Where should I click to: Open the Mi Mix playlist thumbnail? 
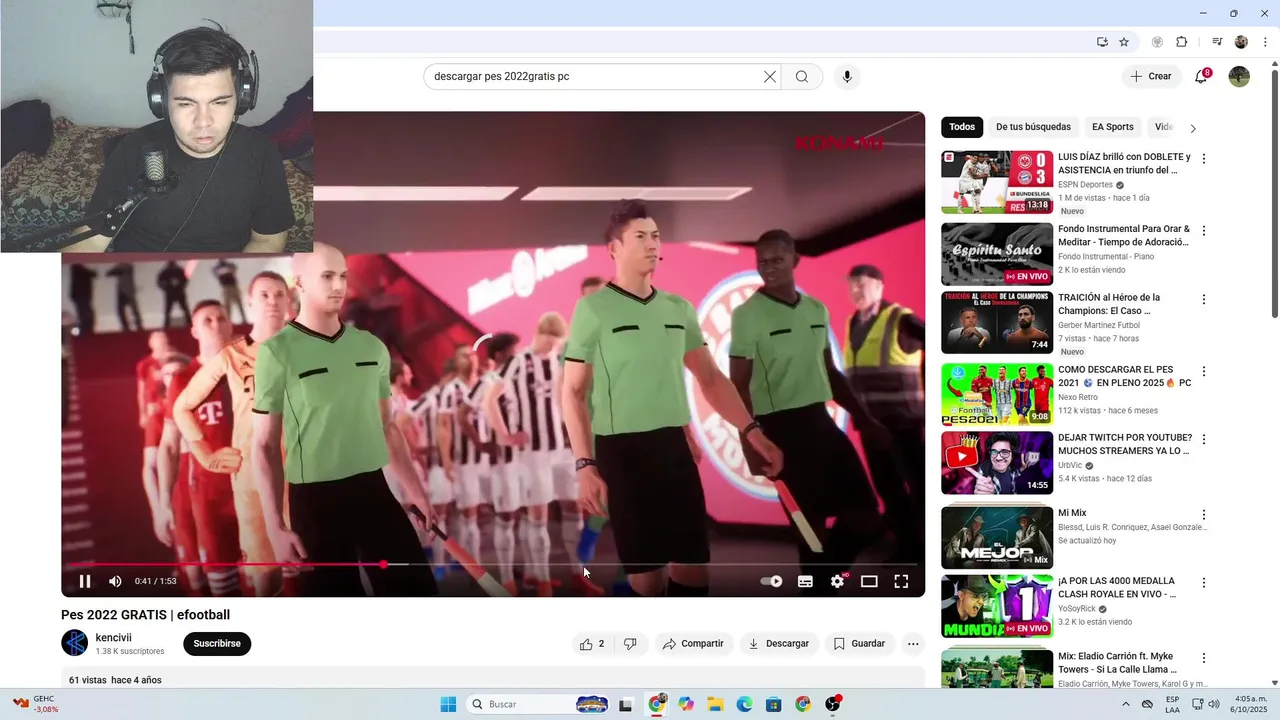coord(997,538)
